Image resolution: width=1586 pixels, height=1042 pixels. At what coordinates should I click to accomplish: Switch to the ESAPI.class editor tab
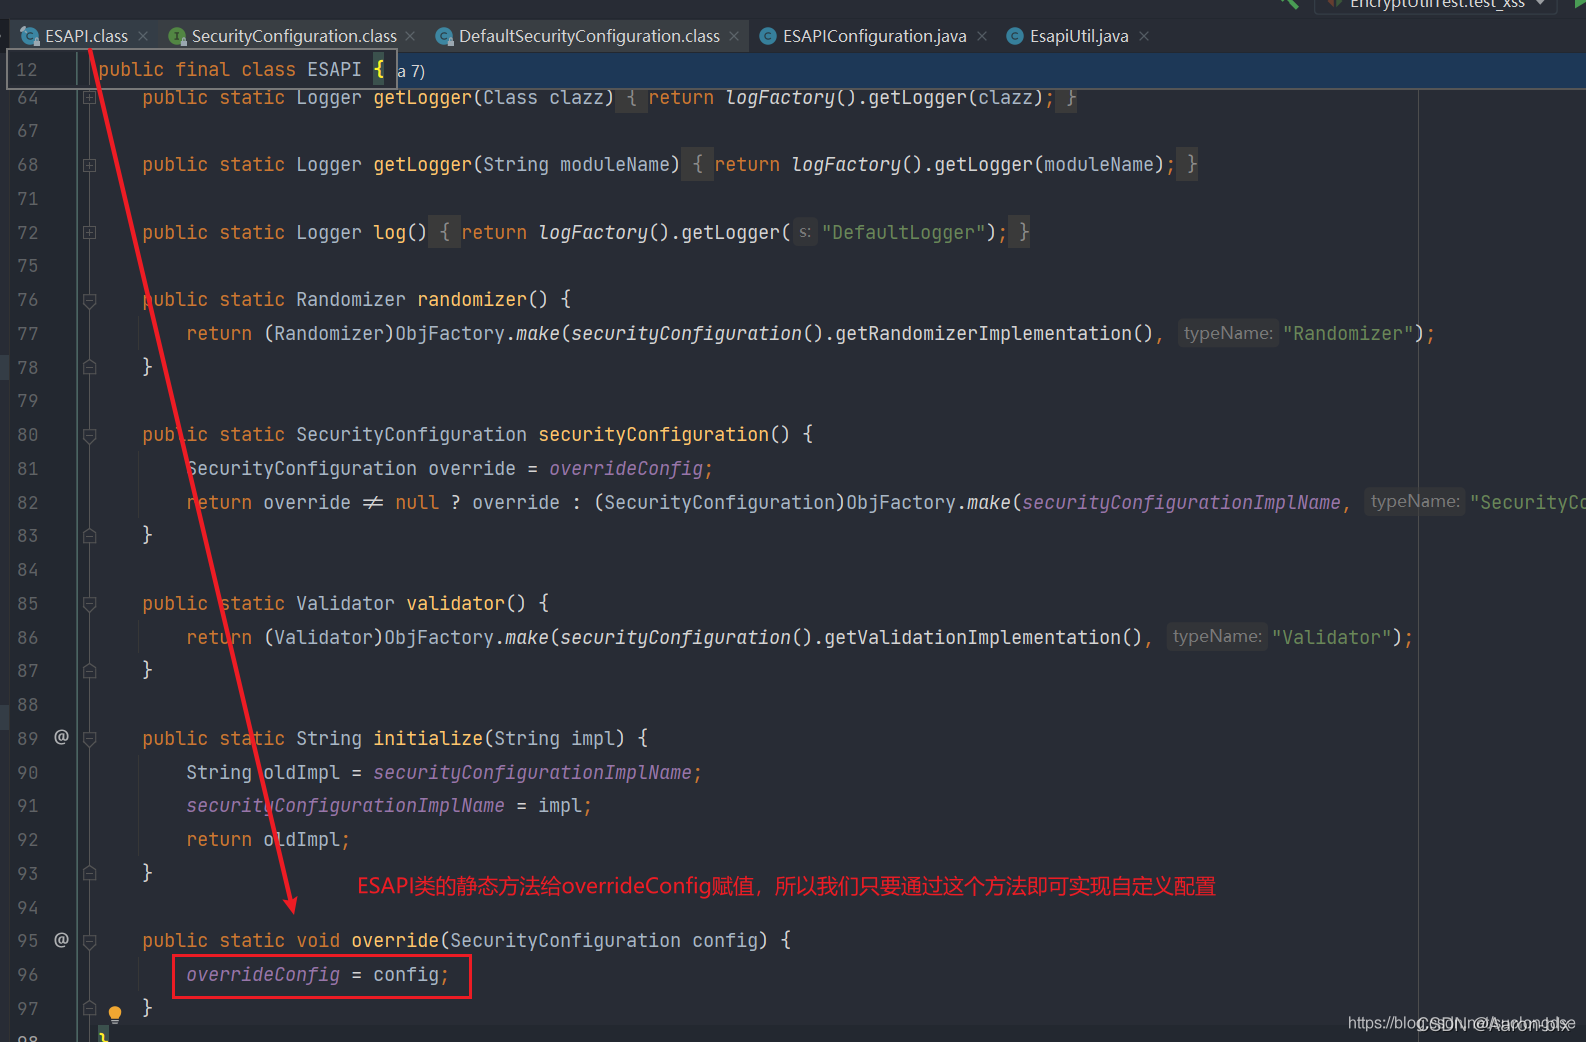point(86,36)
